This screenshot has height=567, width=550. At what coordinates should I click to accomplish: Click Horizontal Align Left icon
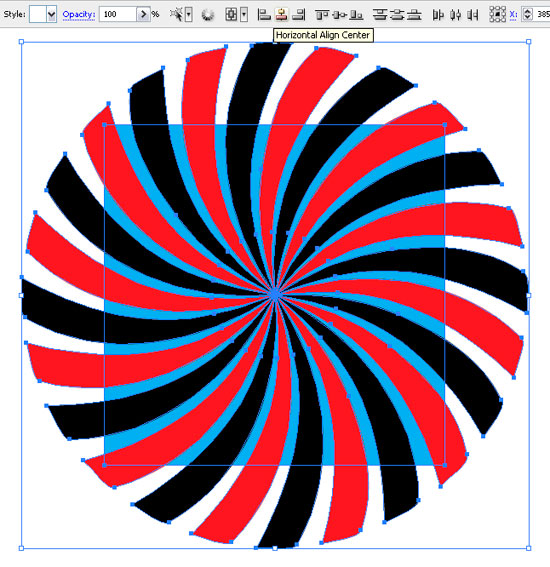(264, 15)
